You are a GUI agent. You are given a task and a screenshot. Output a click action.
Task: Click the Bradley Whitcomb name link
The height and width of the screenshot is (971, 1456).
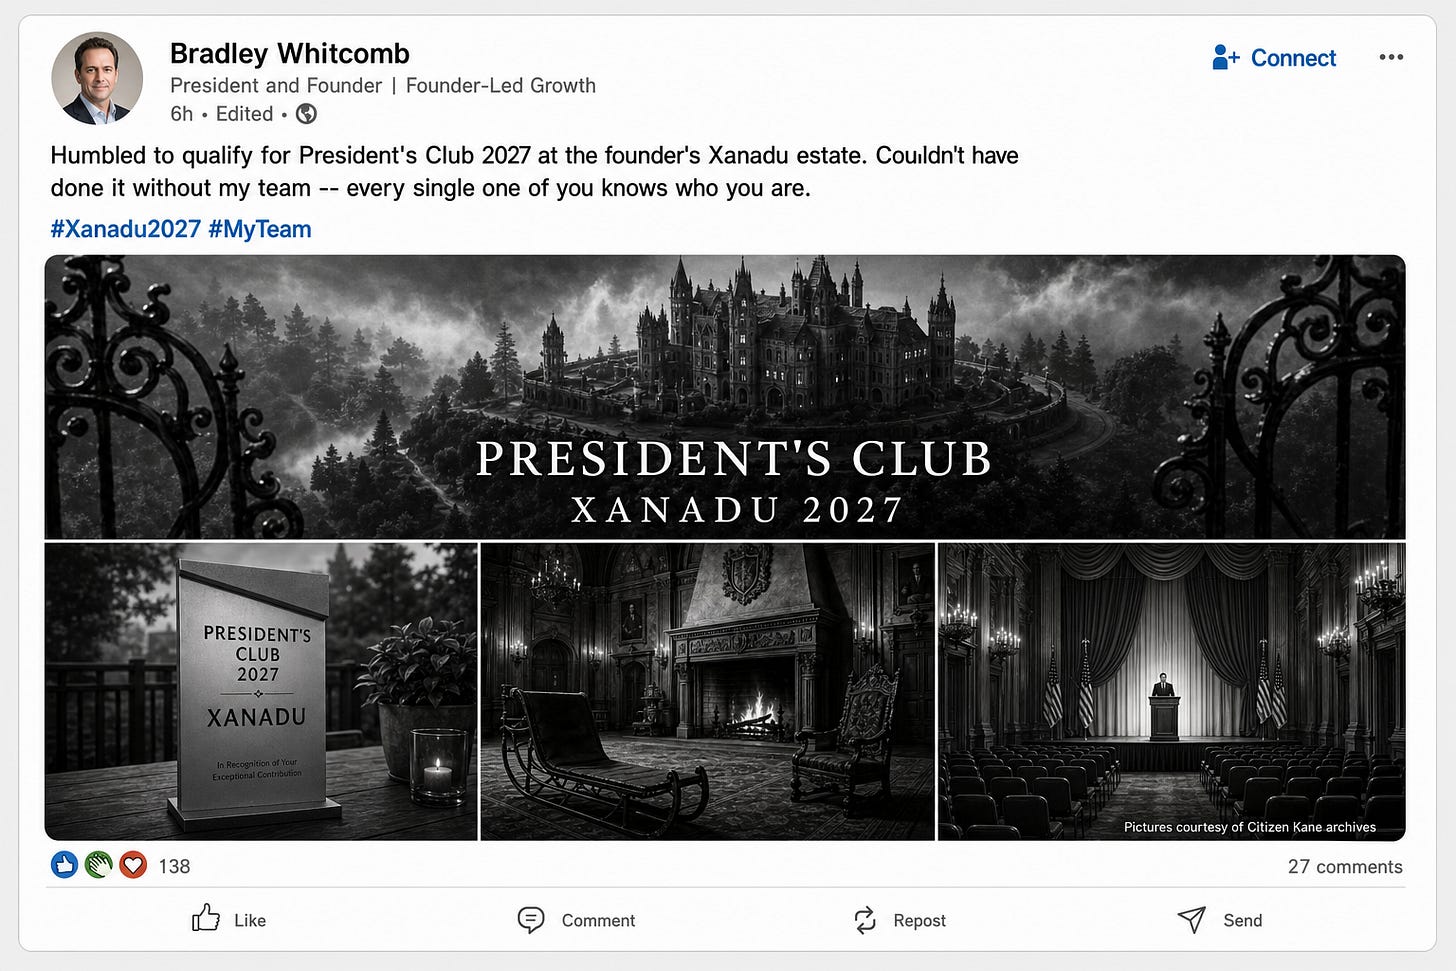coord(290,53)
